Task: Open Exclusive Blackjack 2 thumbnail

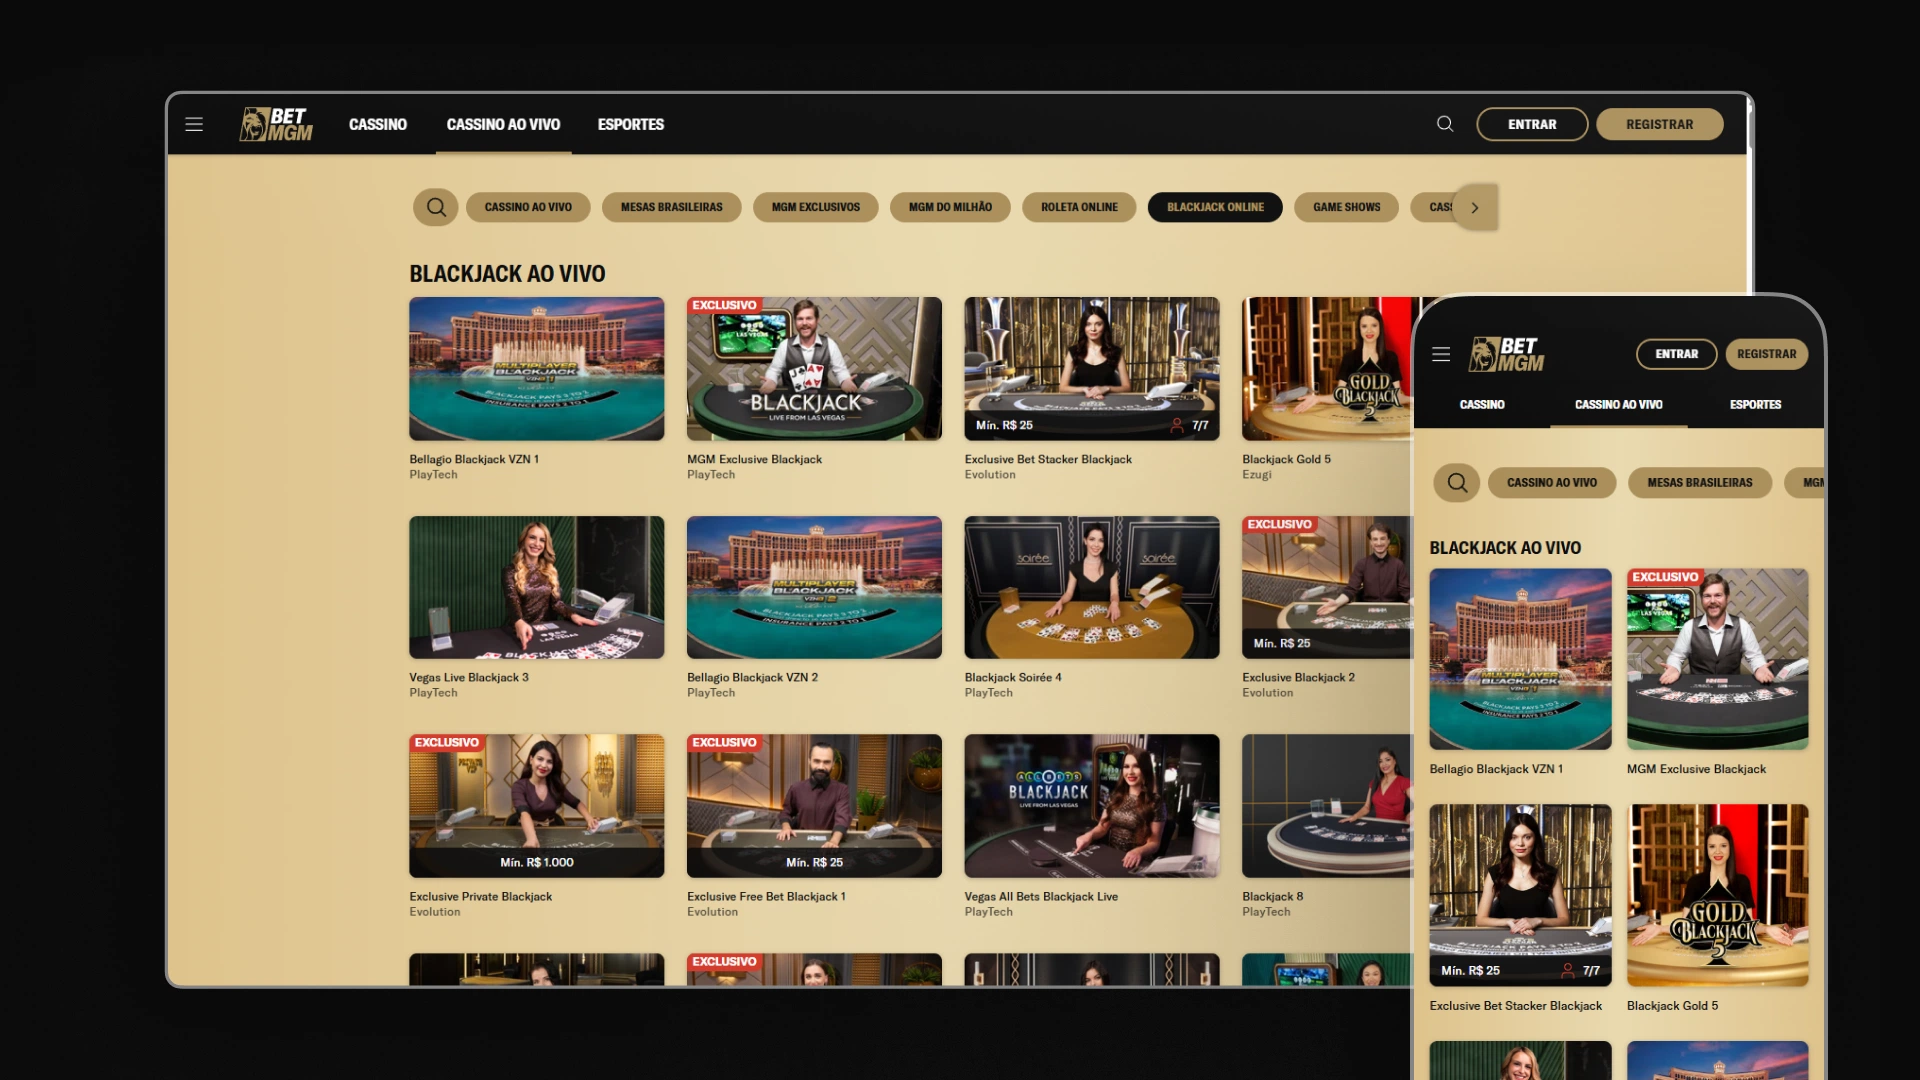Action: coord(1327,588)
